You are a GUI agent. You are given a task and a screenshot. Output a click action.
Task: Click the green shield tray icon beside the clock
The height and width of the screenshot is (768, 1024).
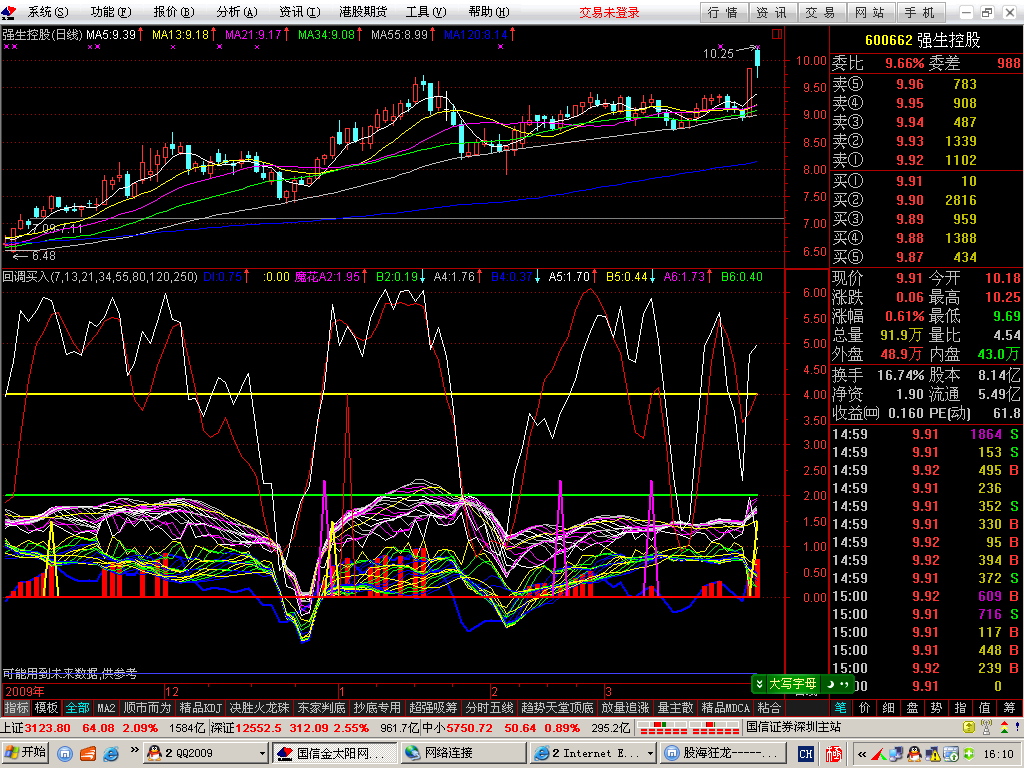(968, 754)
